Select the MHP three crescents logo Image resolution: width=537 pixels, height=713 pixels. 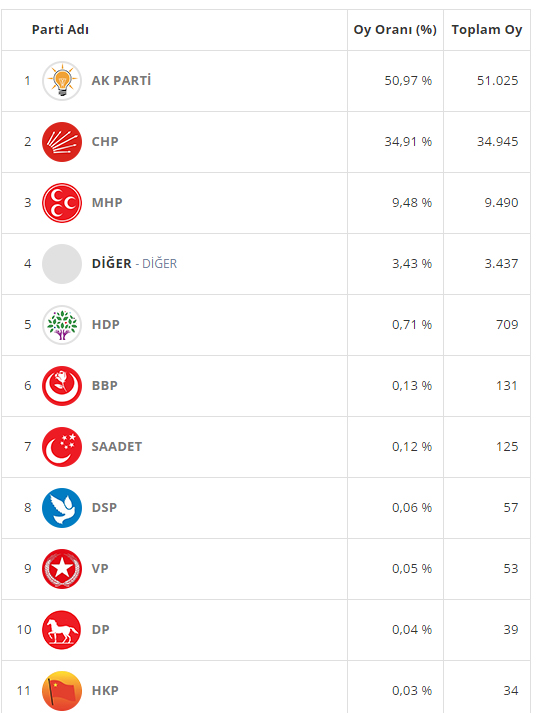tap(62, 203)
